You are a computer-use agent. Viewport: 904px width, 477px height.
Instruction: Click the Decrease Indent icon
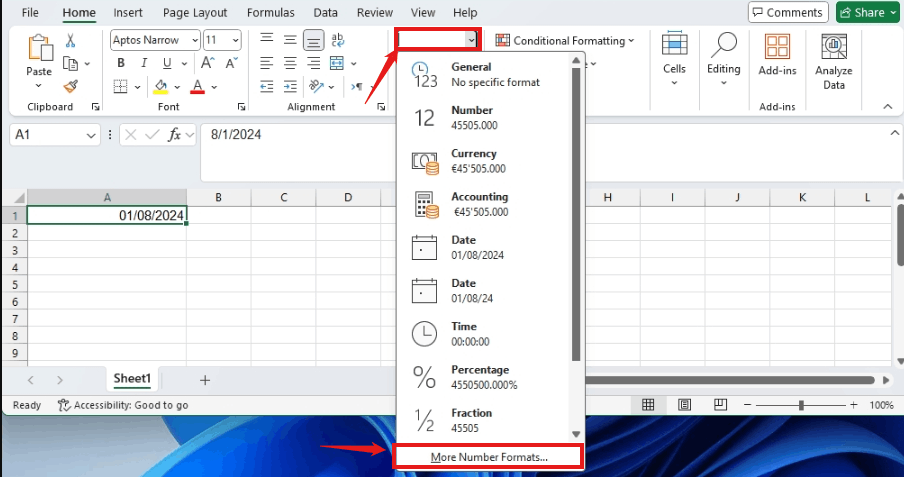[x=266, y=87]
